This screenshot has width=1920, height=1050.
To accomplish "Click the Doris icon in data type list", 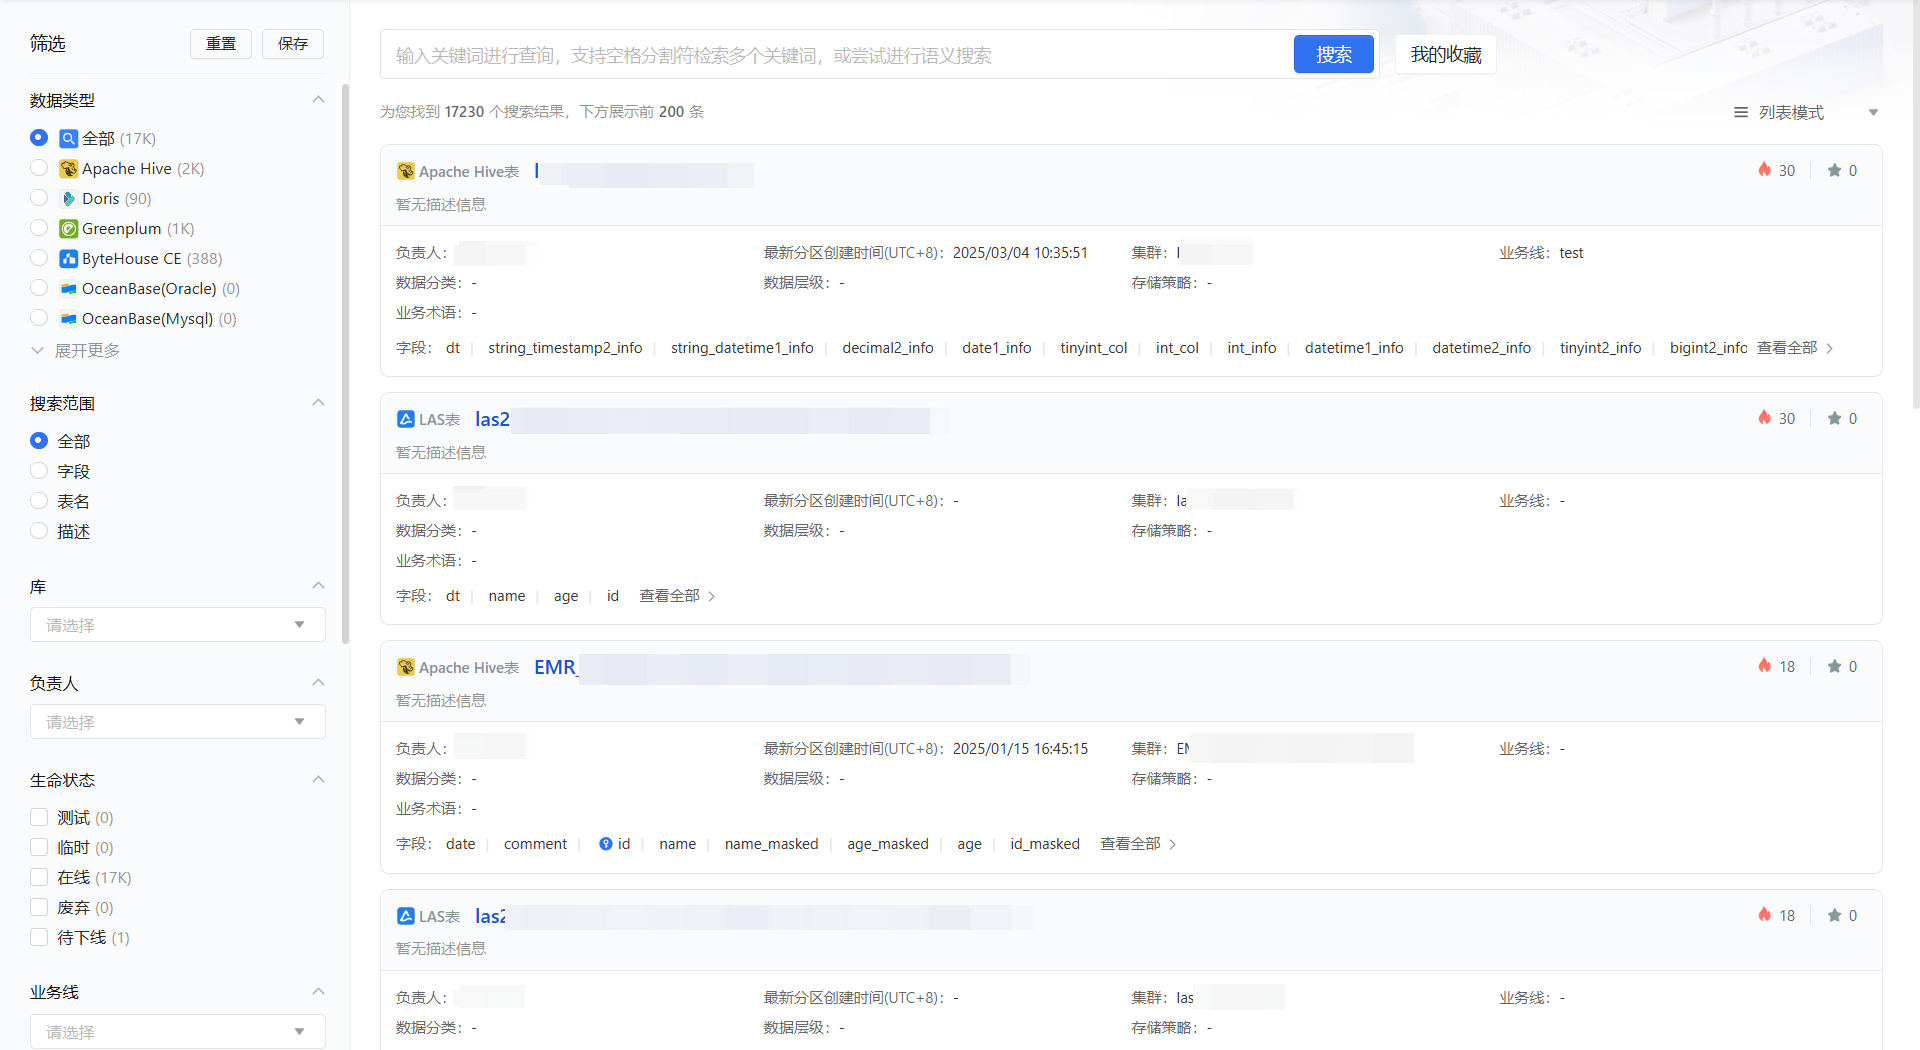I will (x=68, y=199).
